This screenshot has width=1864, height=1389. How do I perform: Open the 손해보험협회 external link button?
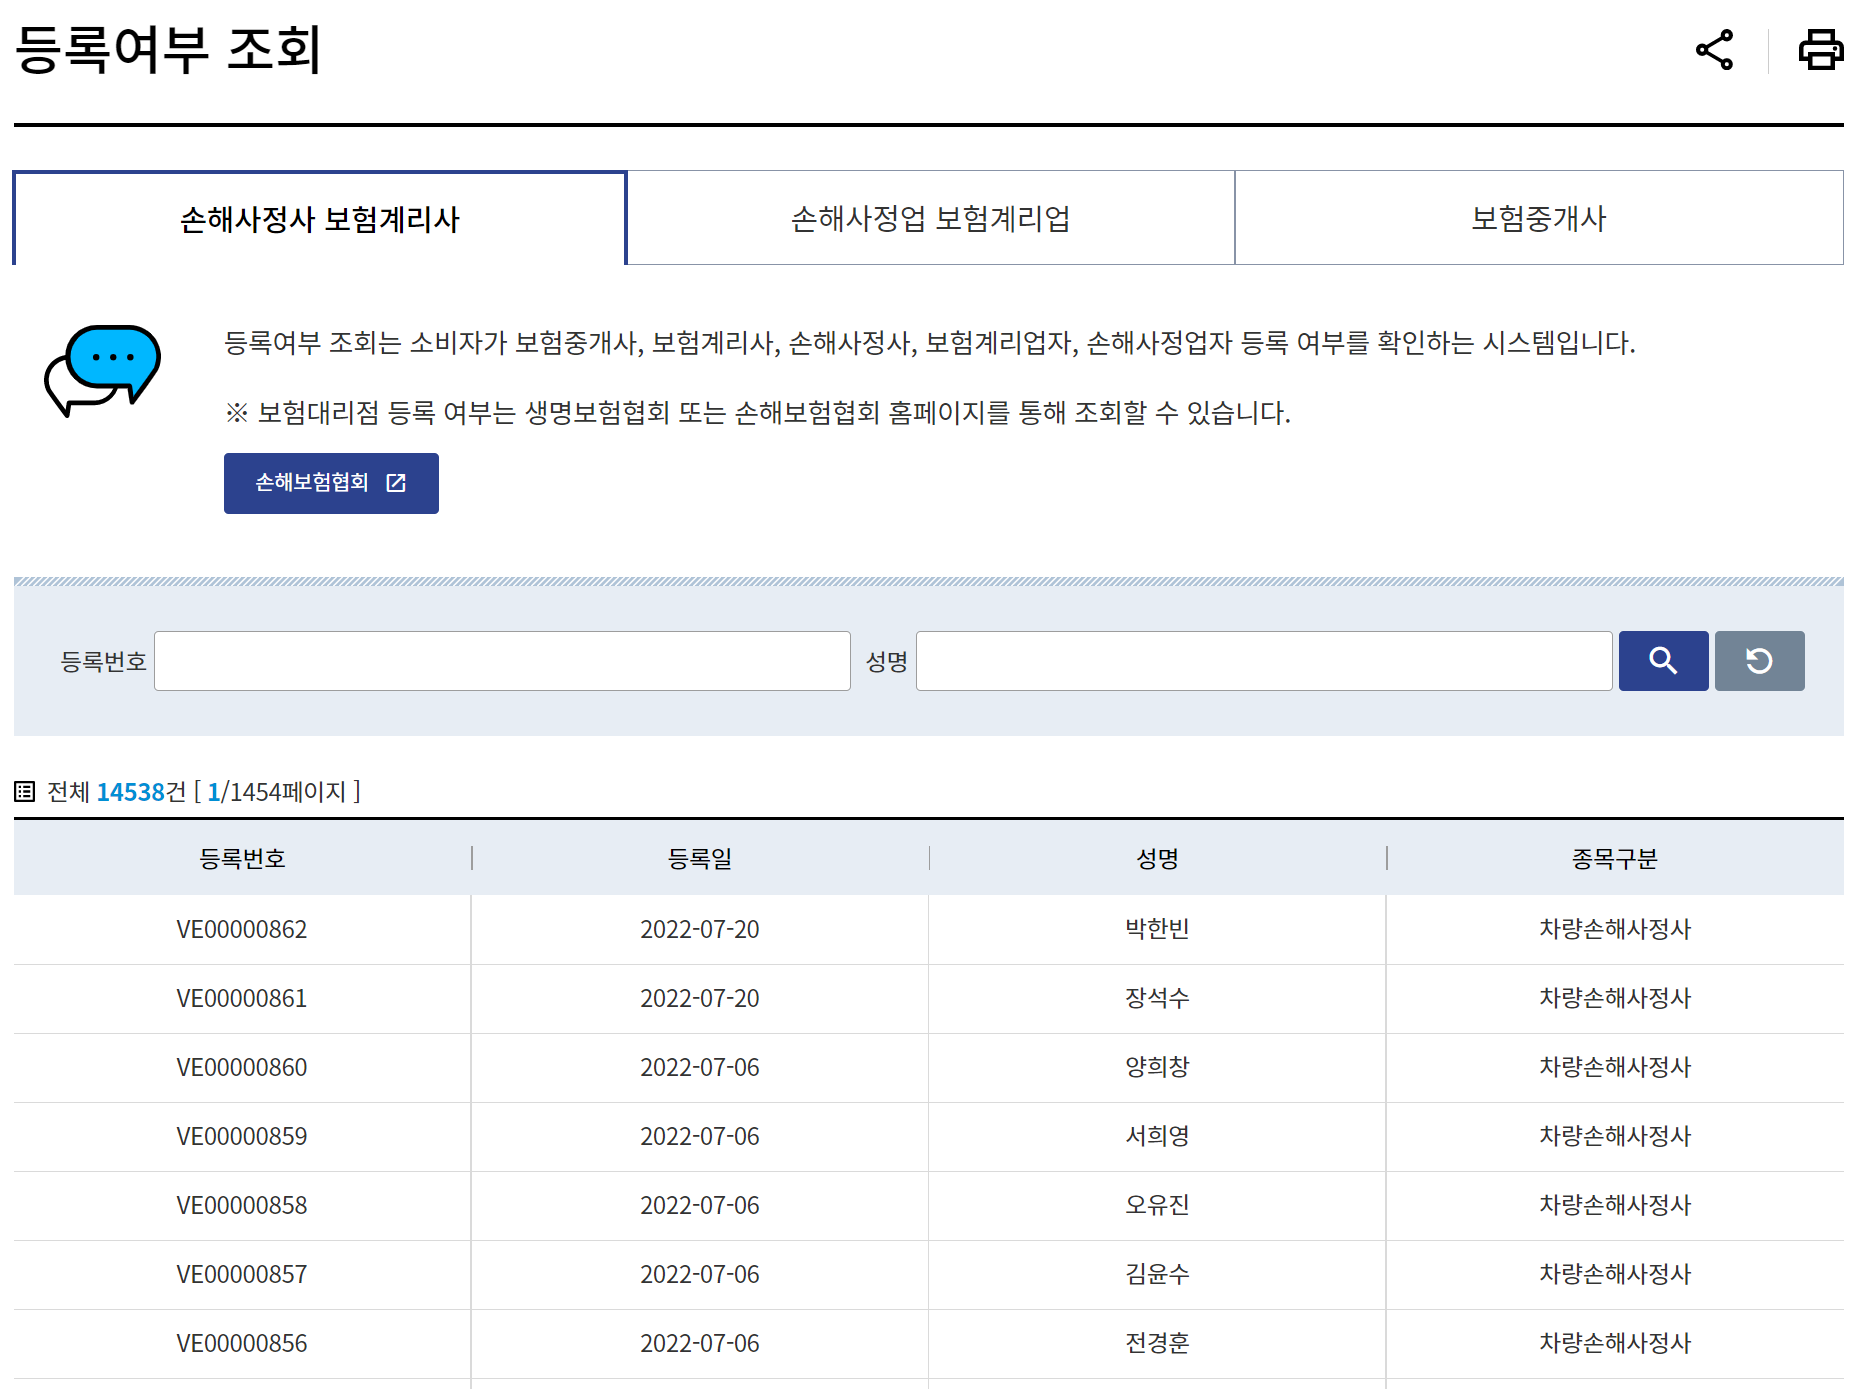click(x=331, y=483)
